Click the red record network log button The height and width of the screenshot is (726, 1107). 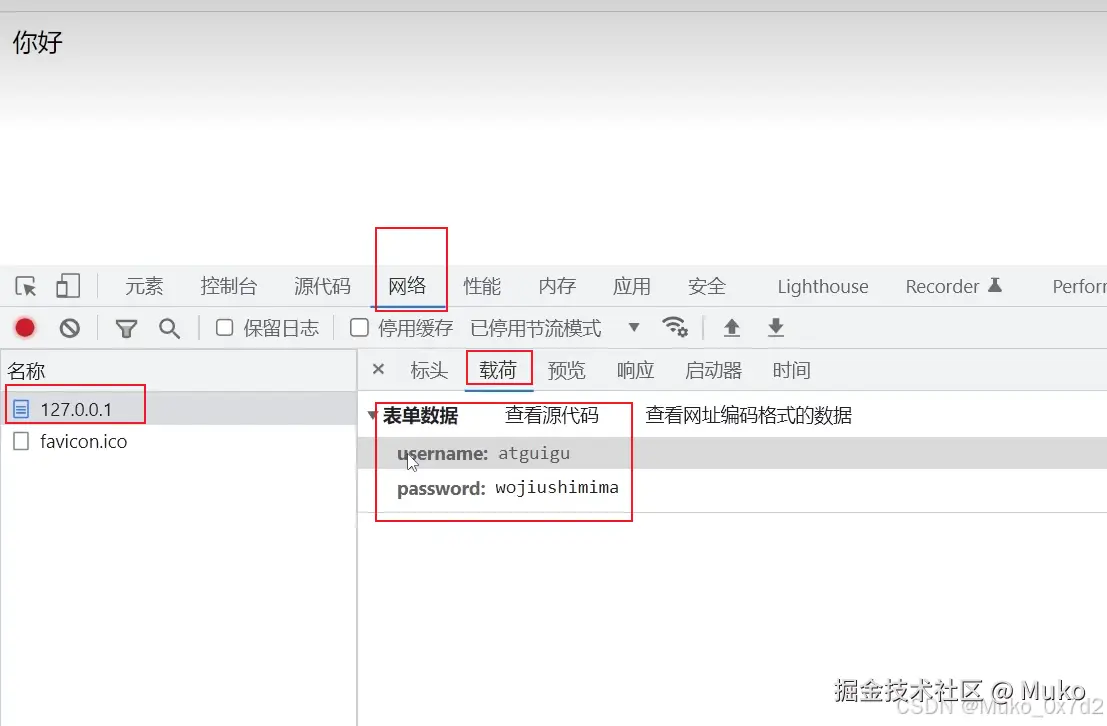coord(25,327)
